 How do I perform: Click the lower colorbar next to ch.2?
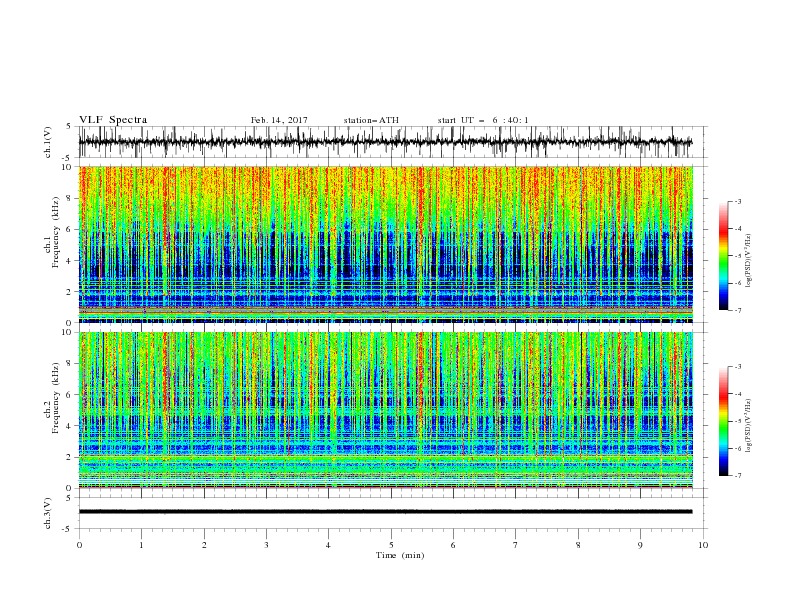pos(723,421)
